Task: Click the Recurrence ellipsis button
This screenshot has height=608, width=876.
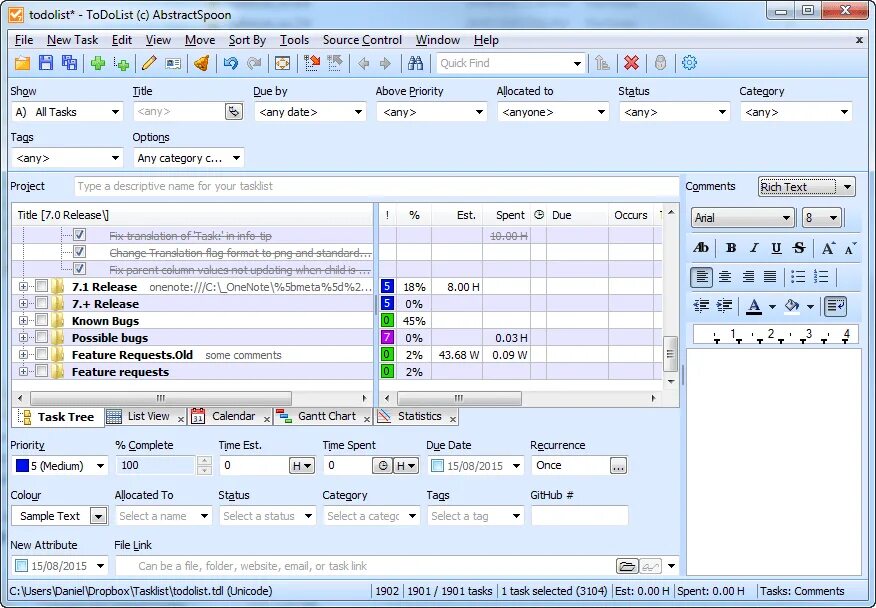Action: pos(618,466)
